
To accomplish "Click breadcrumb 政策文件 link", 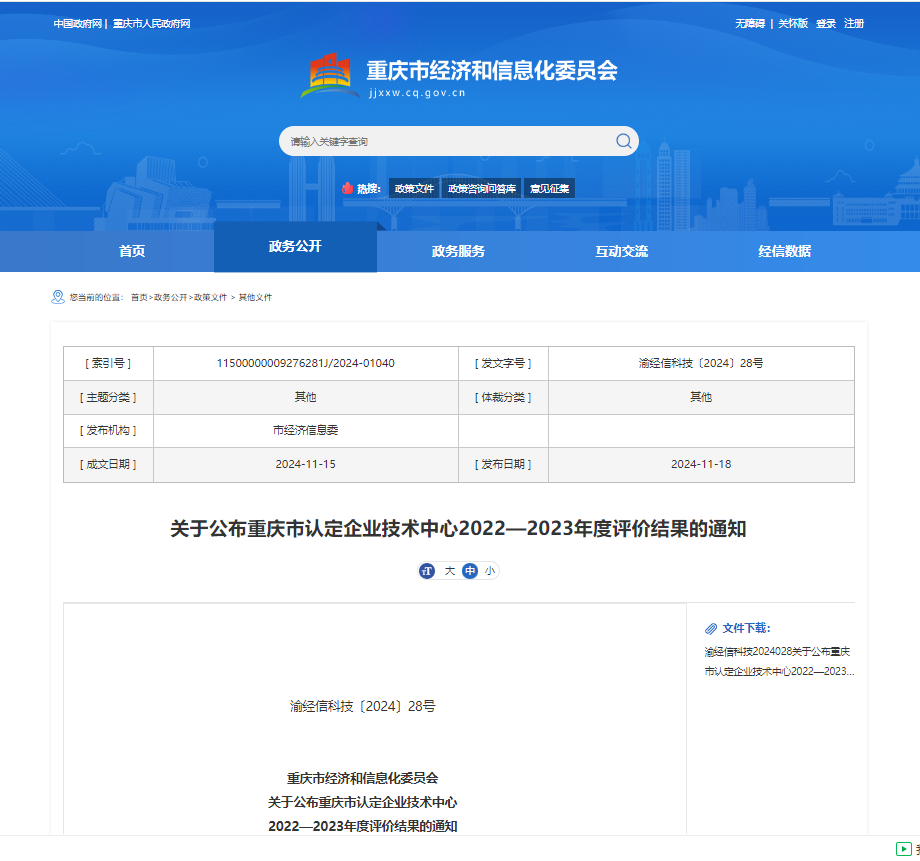I will click(x=210, y=298).
